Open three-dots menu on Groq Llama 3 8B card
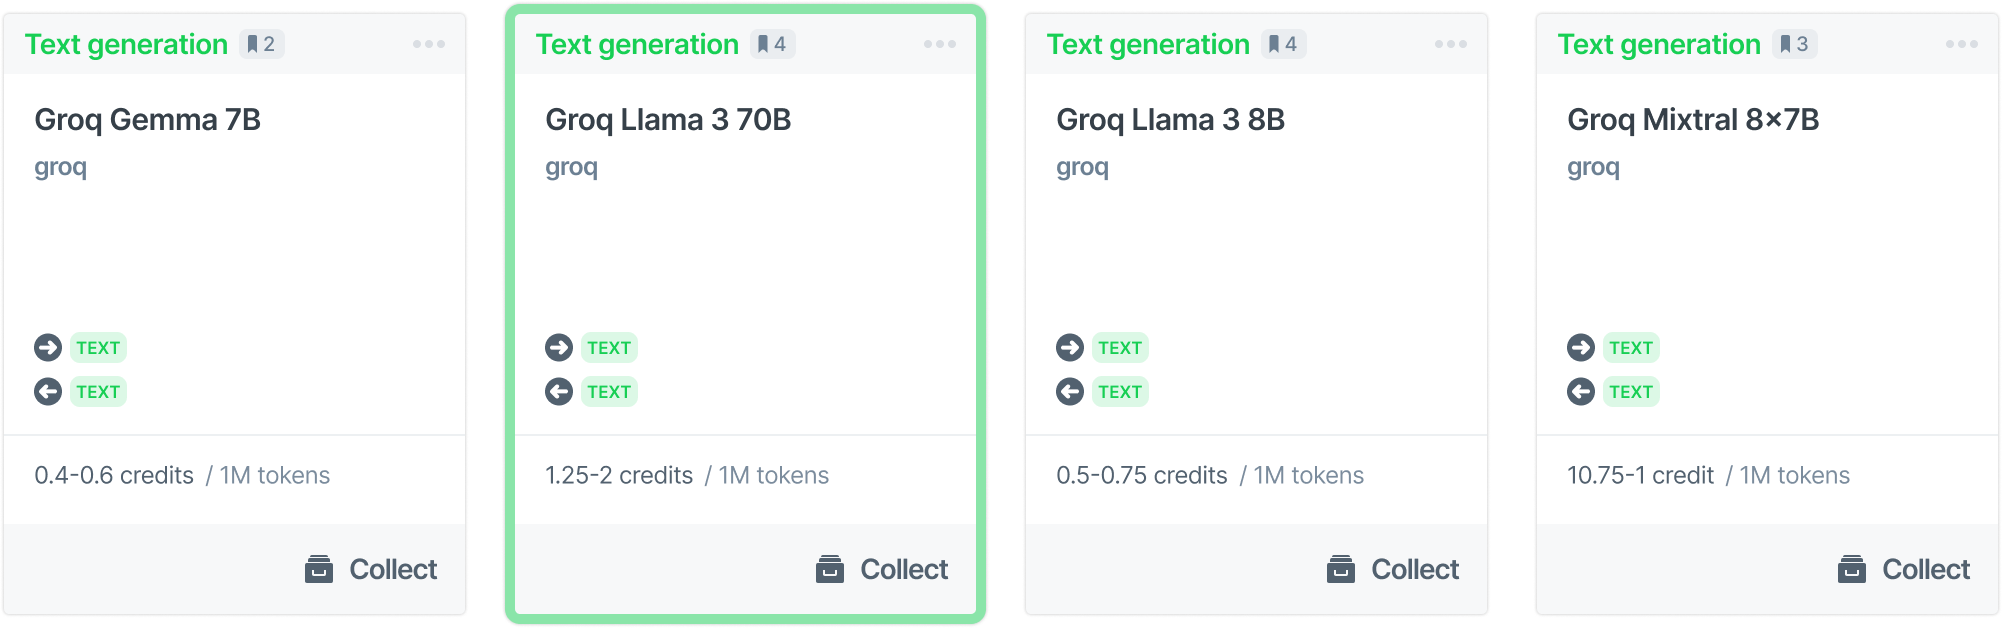 [1451, 44]
